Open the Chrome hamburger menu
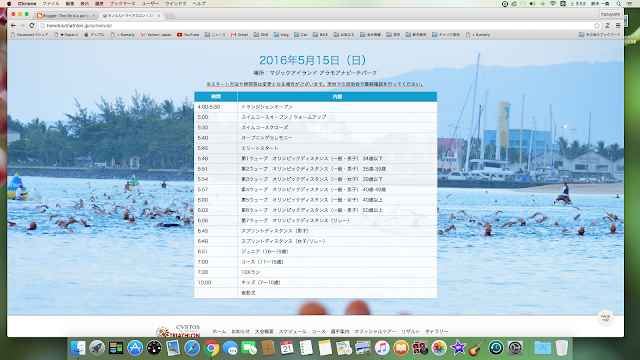640x360 pixels. 618,25
